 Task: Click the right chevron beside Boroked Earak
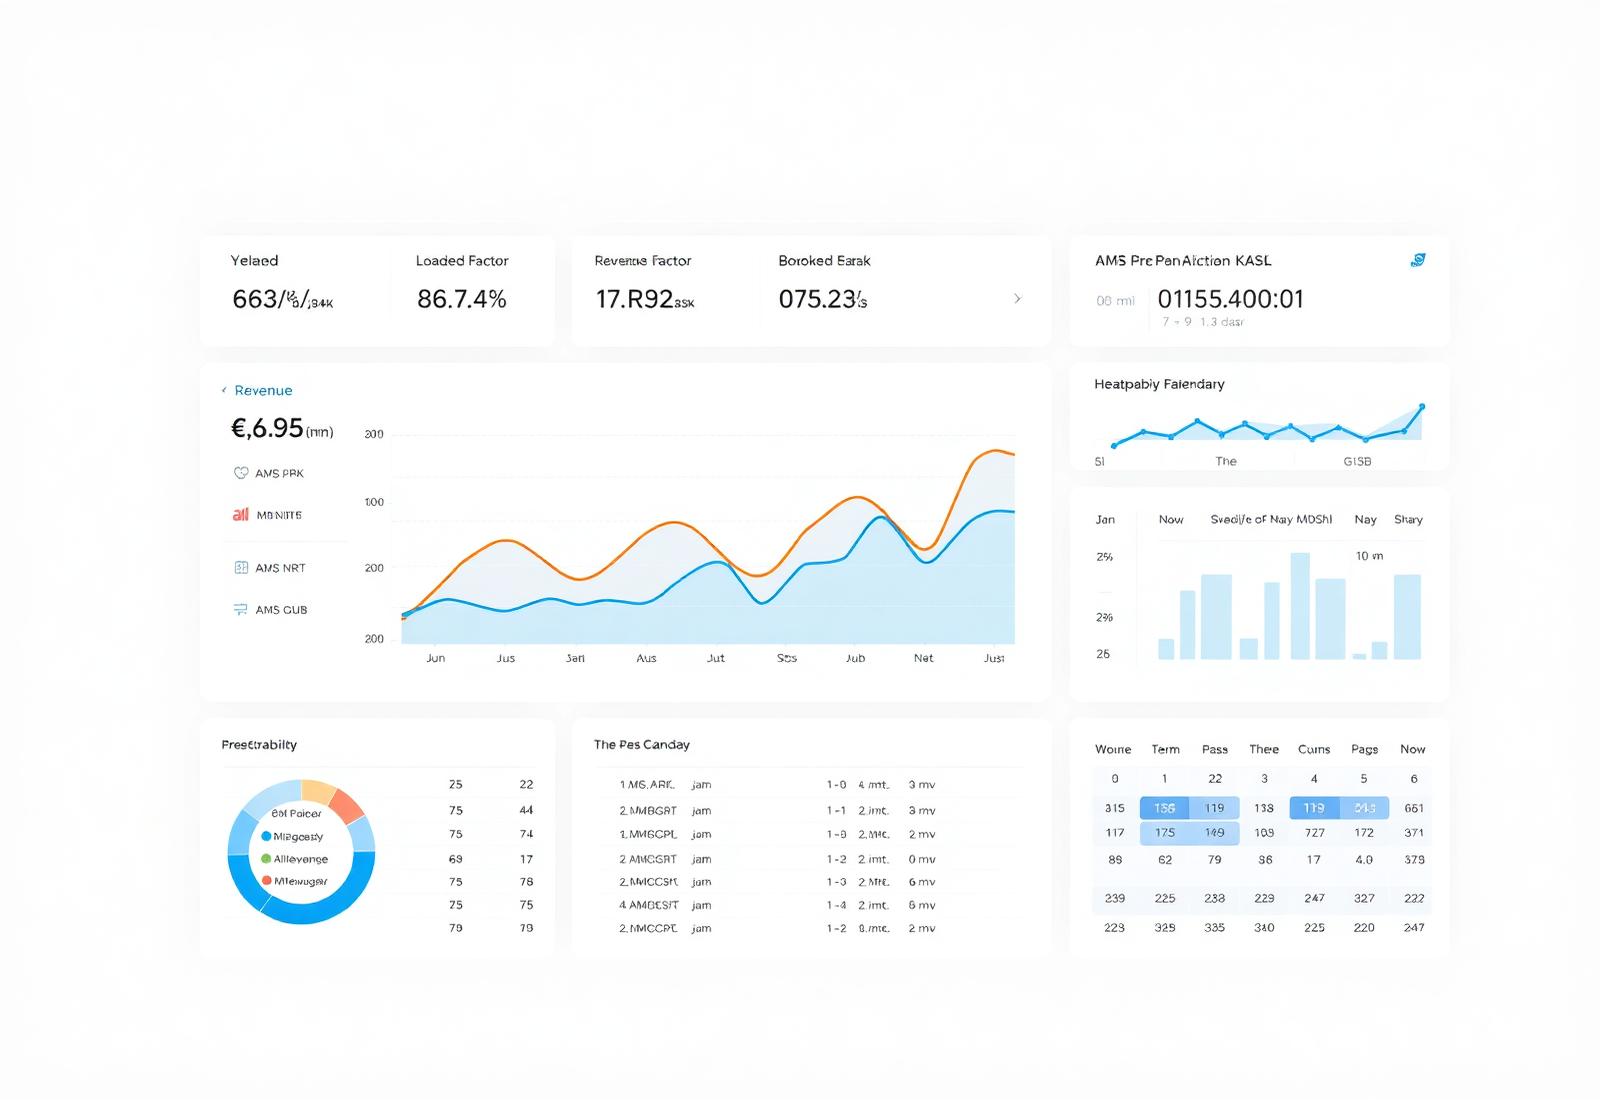(1017, 298)
